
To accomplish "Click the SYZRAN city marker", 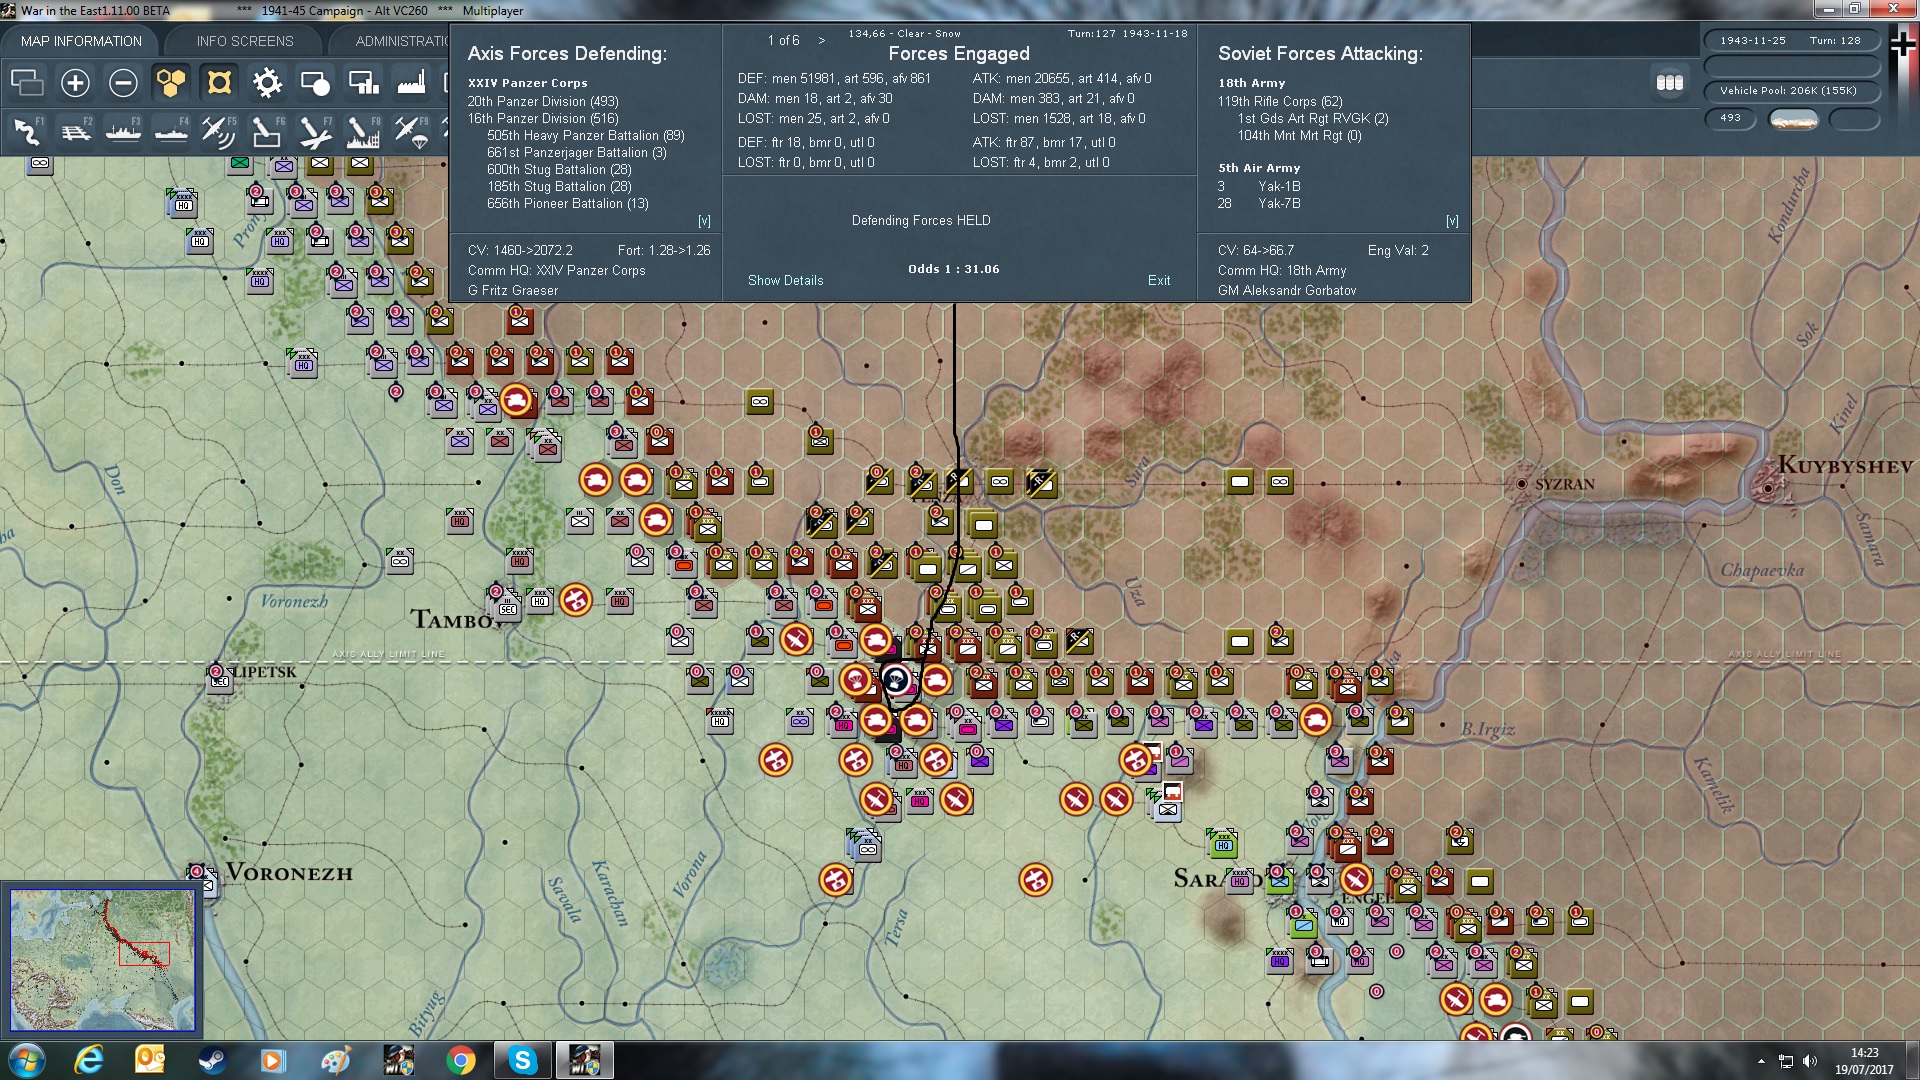I will tap(1522, 484).
